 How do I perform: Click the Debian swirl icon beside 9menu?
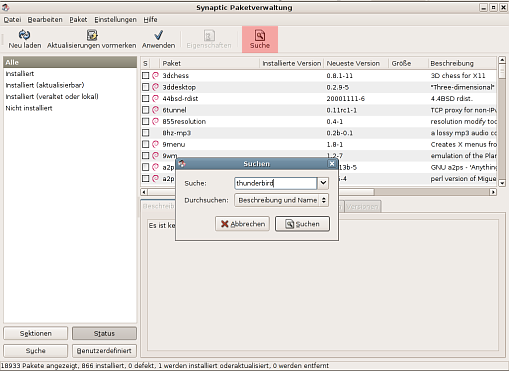tap(155, 144)
